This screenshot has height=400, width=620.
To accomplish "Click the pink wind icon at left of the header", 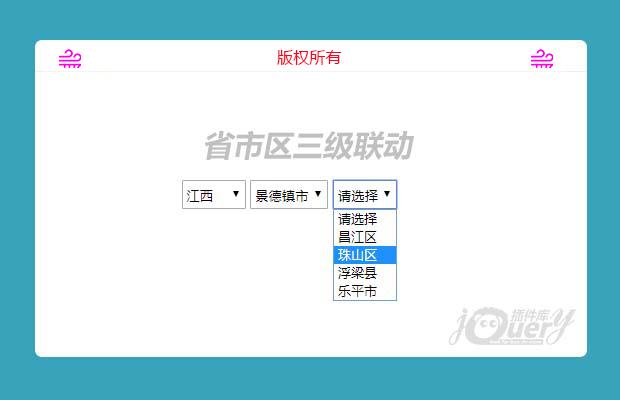I will click(70, 58).
